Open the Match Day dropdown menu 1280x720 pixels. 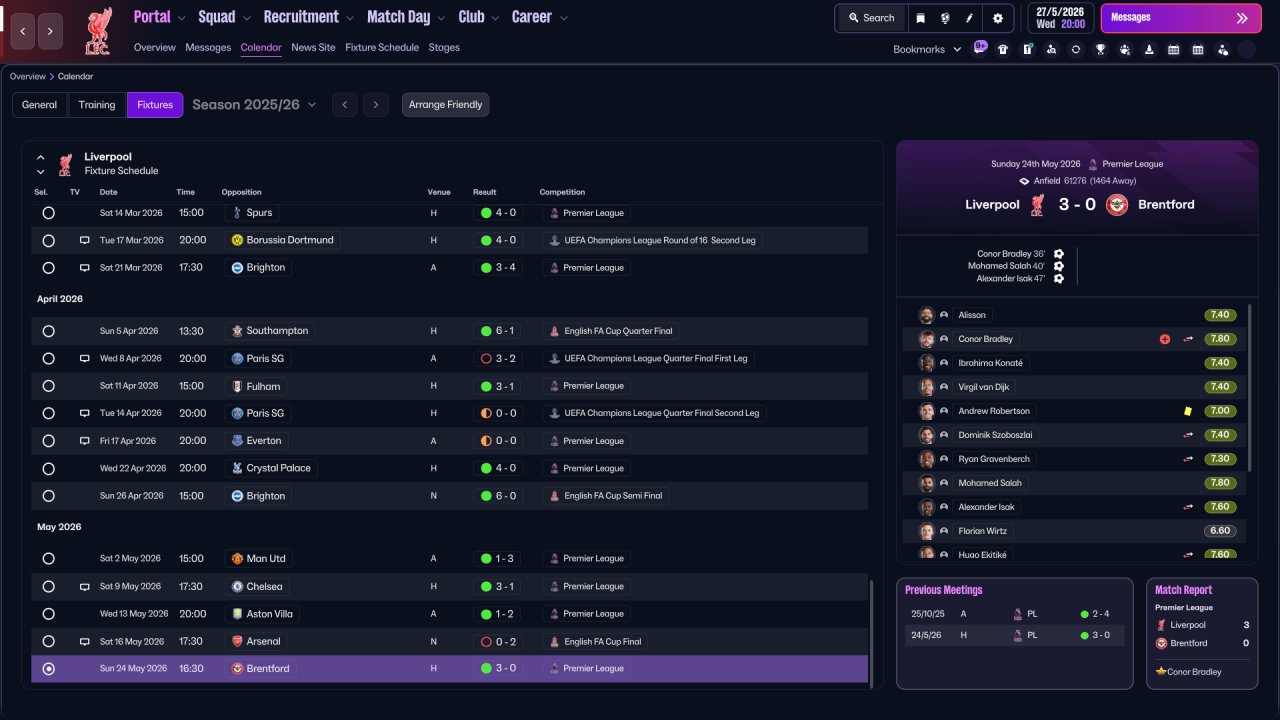406,17
